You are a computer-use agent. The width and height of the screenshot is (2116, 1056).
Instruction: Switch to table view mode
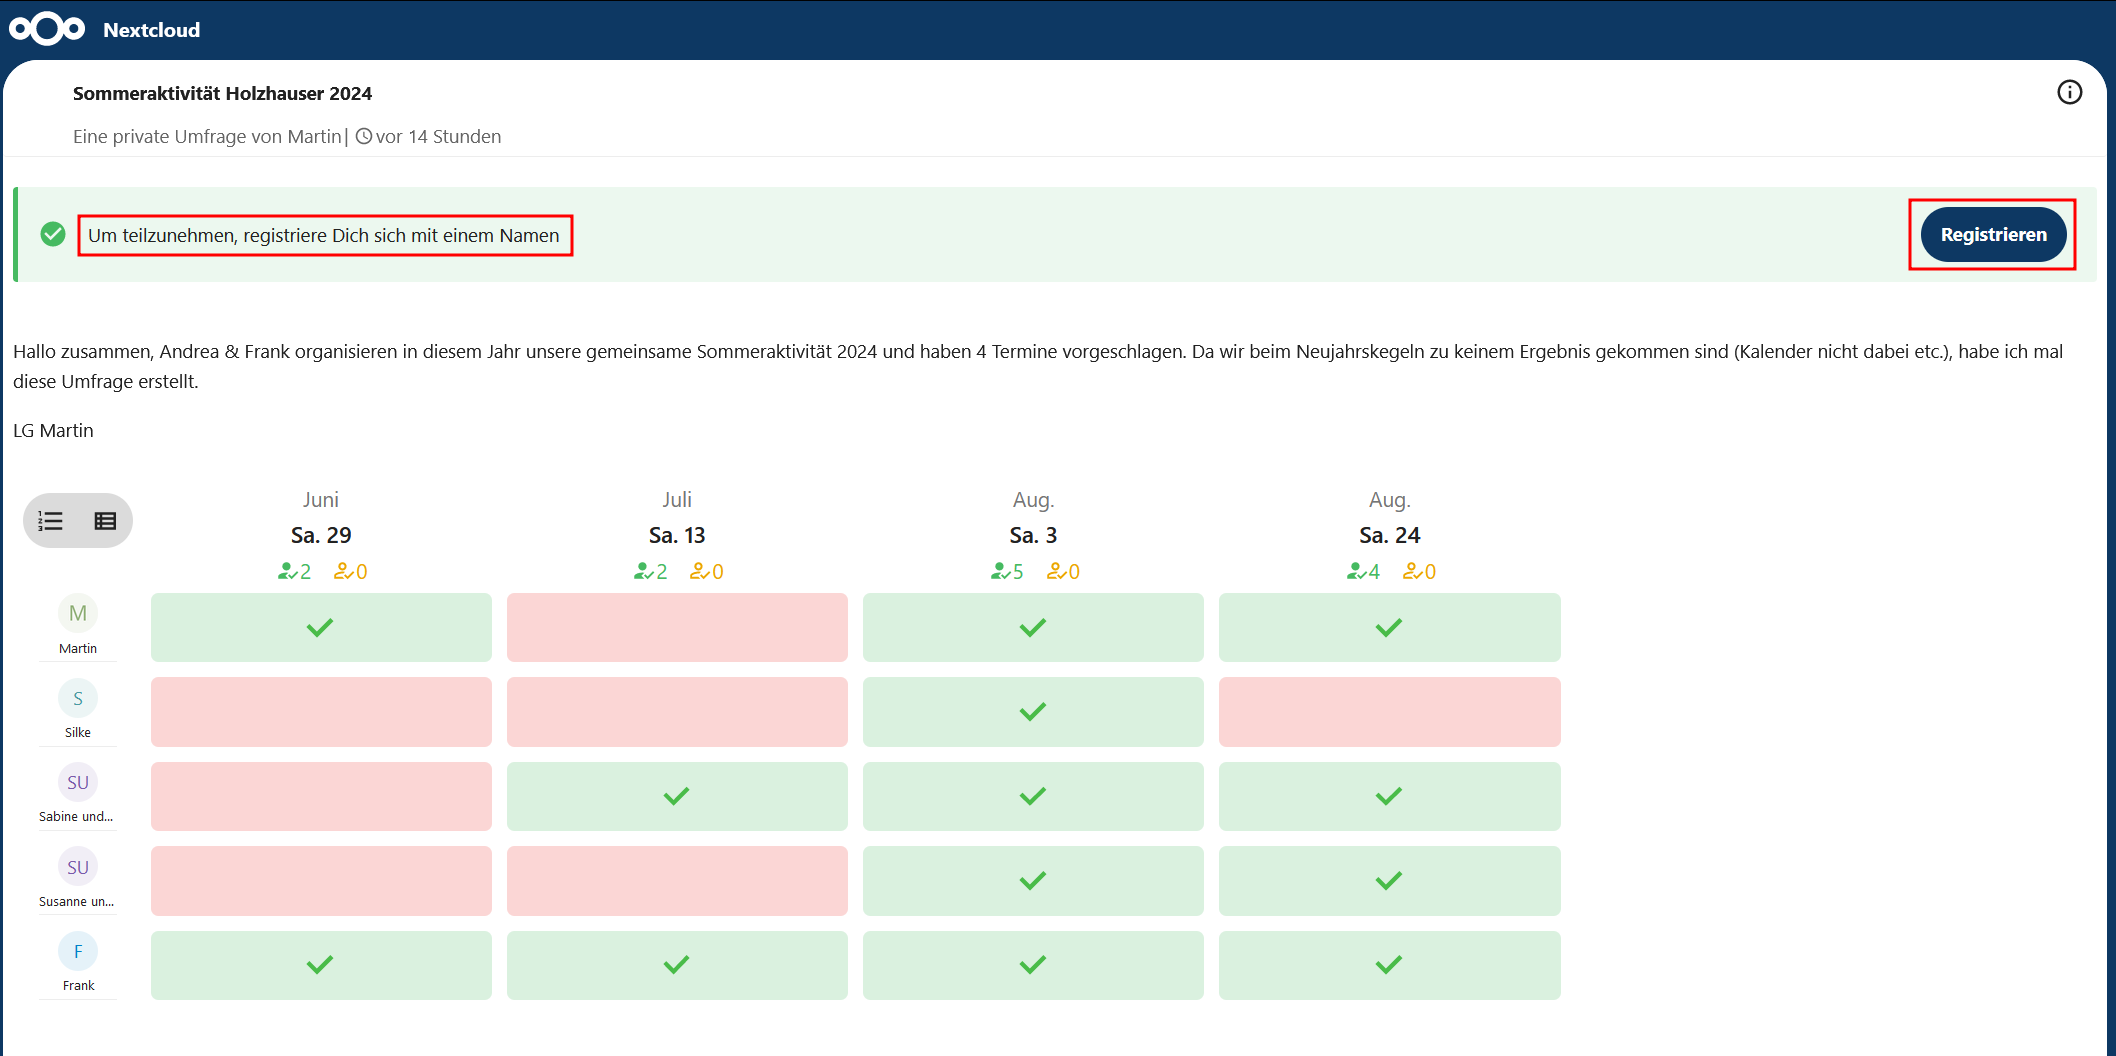point(105,521)
